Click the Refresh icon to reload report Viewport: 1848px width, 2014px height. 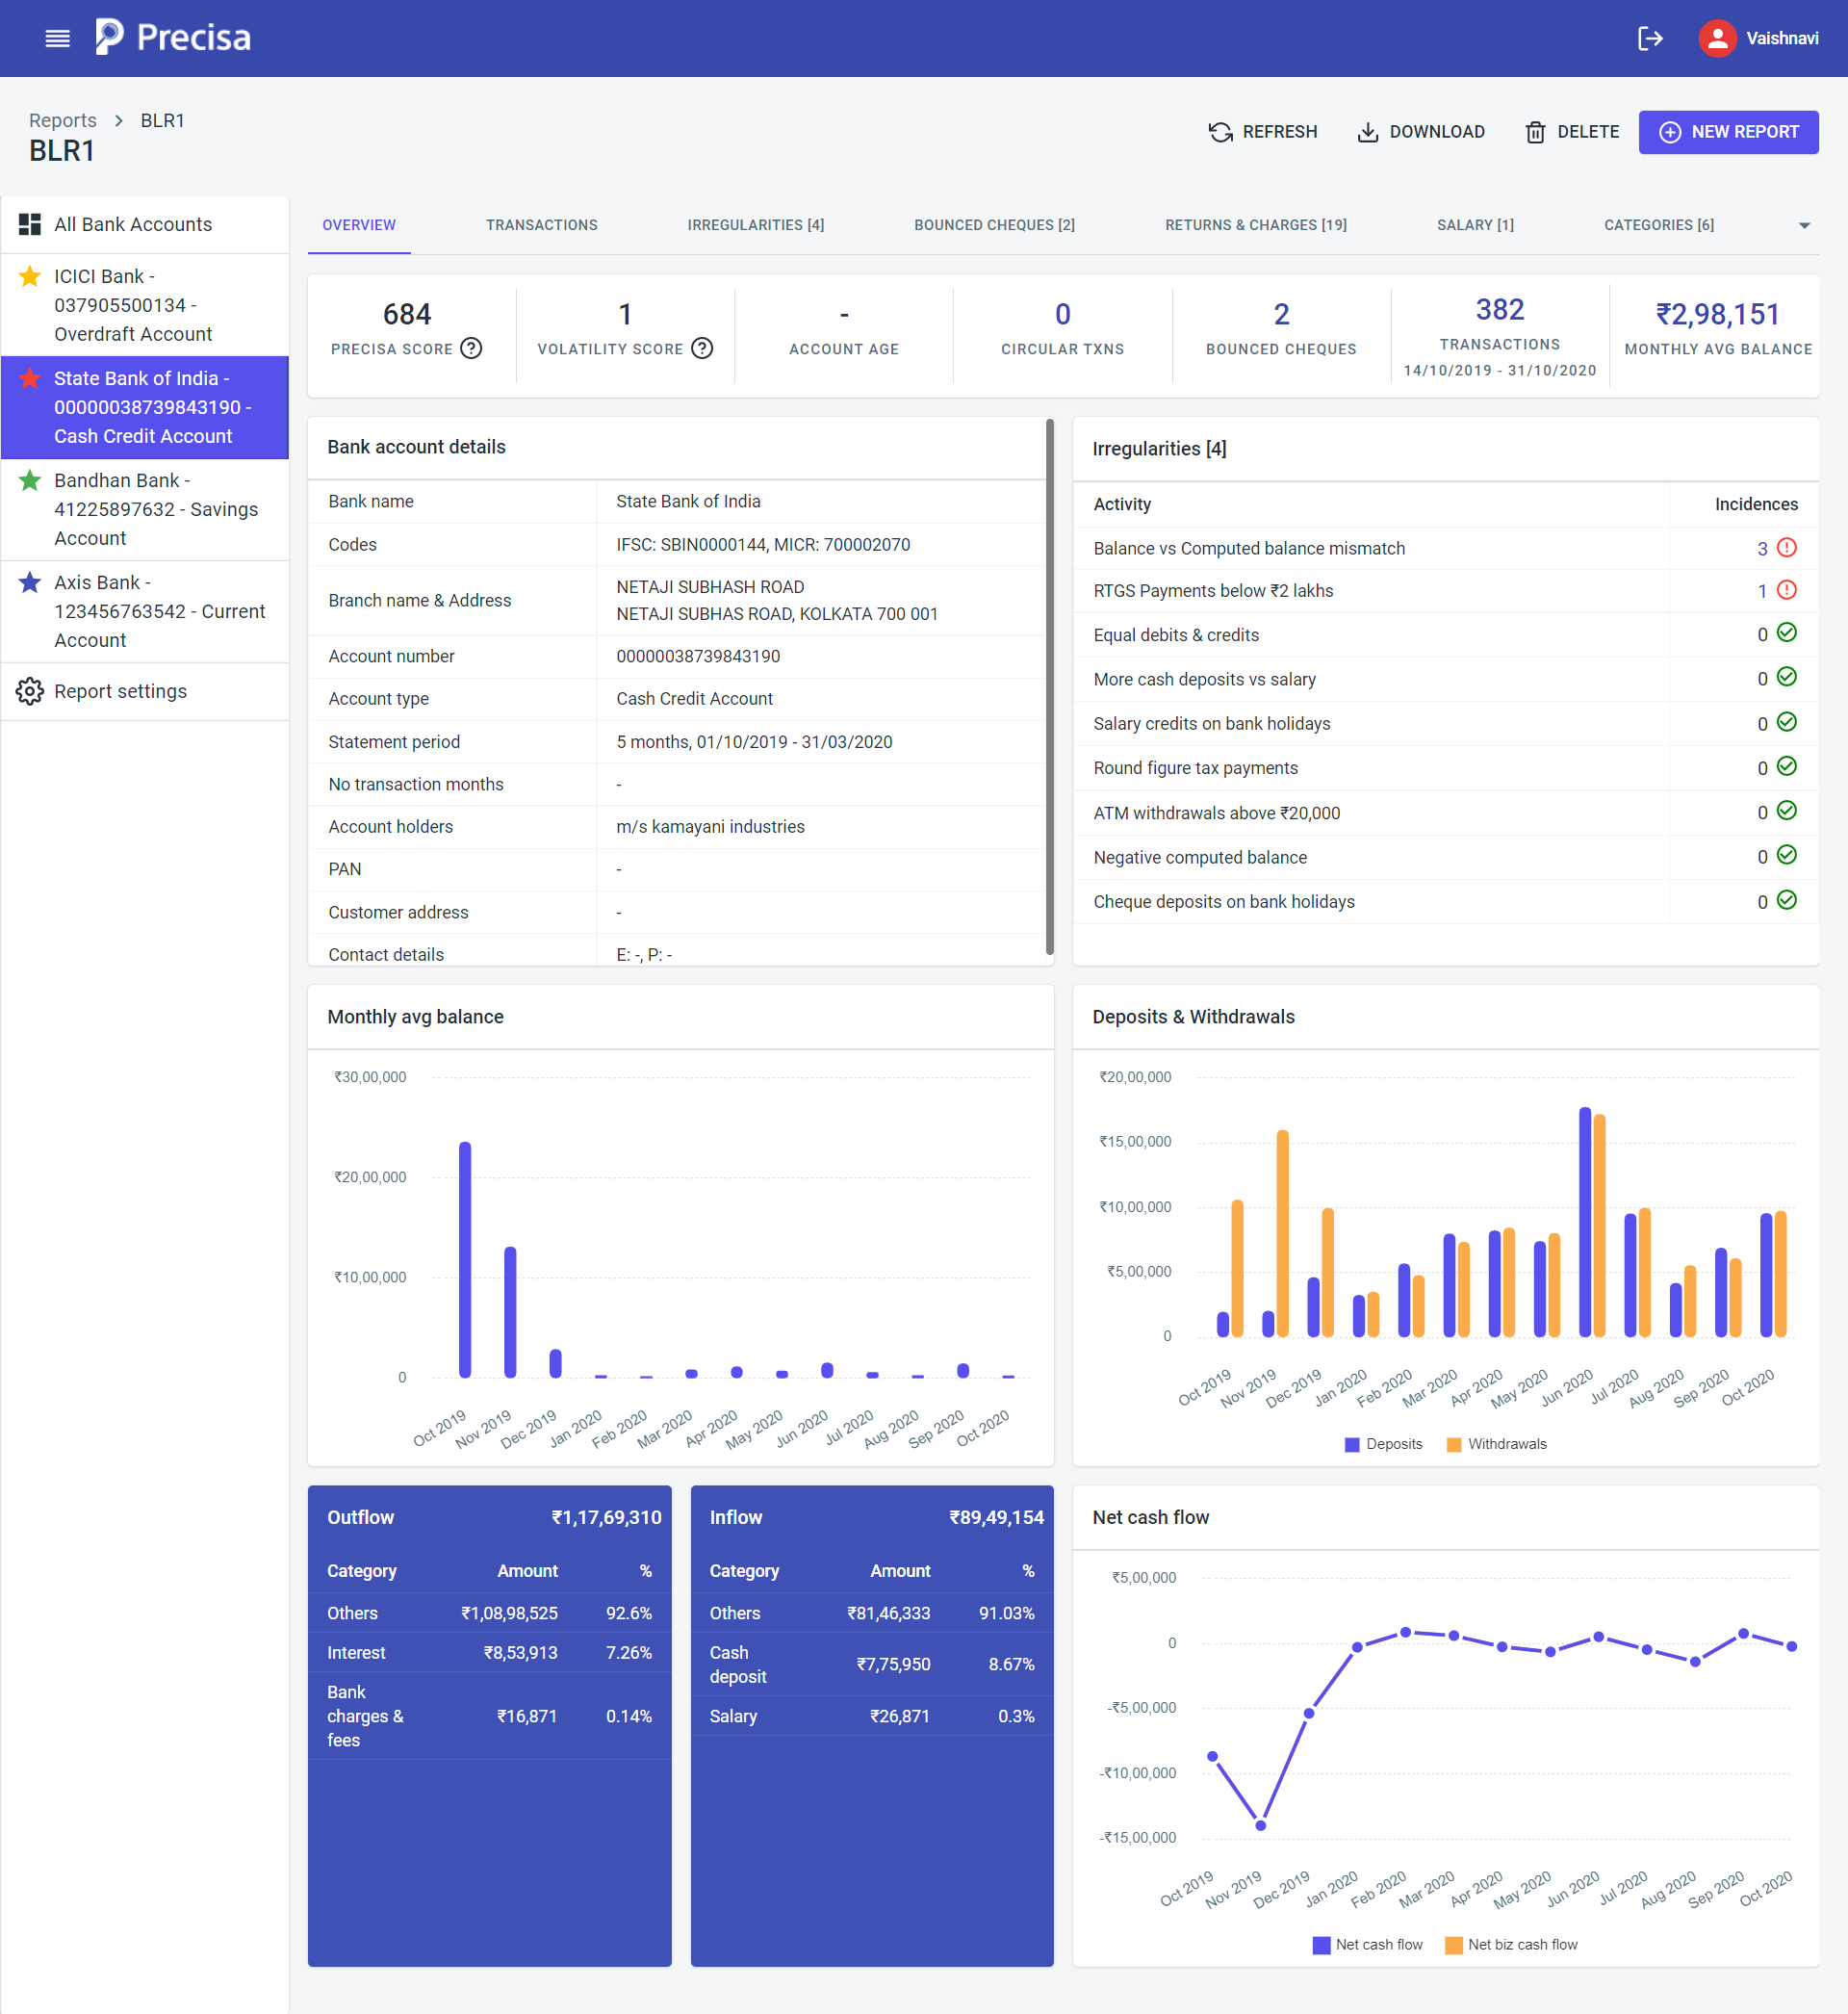coord(1219,133)
